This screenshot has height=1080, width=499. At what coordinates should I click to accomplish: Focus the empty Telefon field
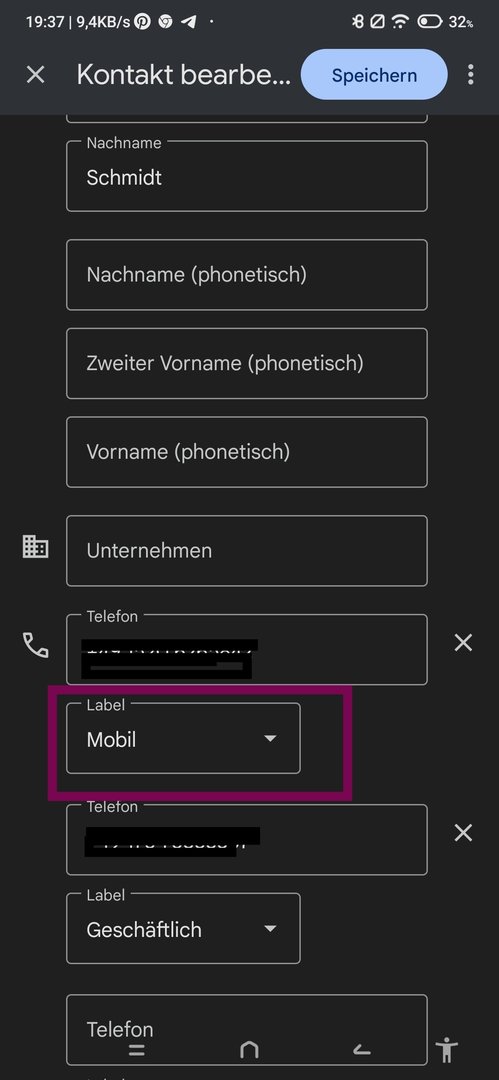[247, 1030]
